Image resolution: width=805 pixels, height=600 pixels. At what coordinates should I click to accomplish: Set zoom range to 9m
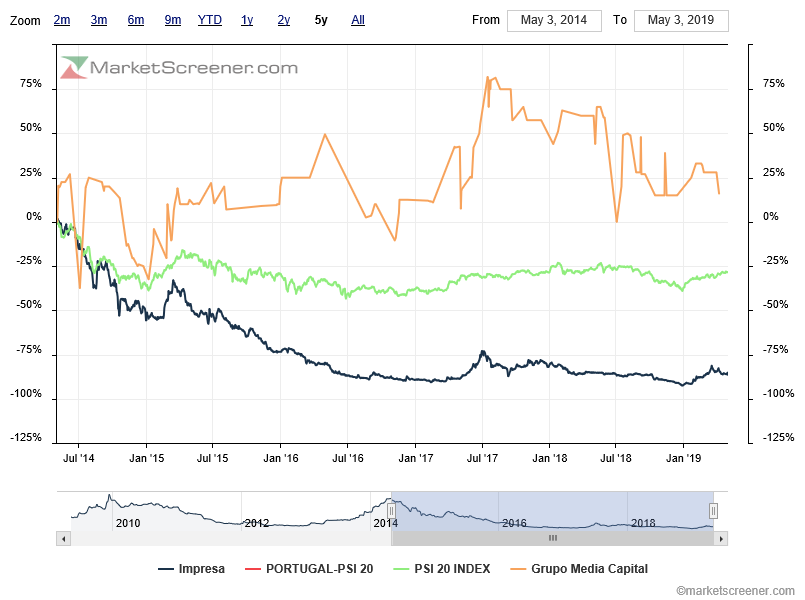(x=172, y=20)
